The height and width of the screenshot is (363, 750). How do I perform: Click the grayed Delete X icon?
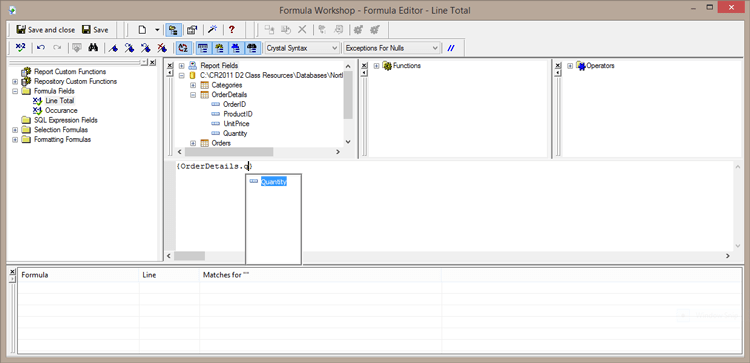pos(302,30)
